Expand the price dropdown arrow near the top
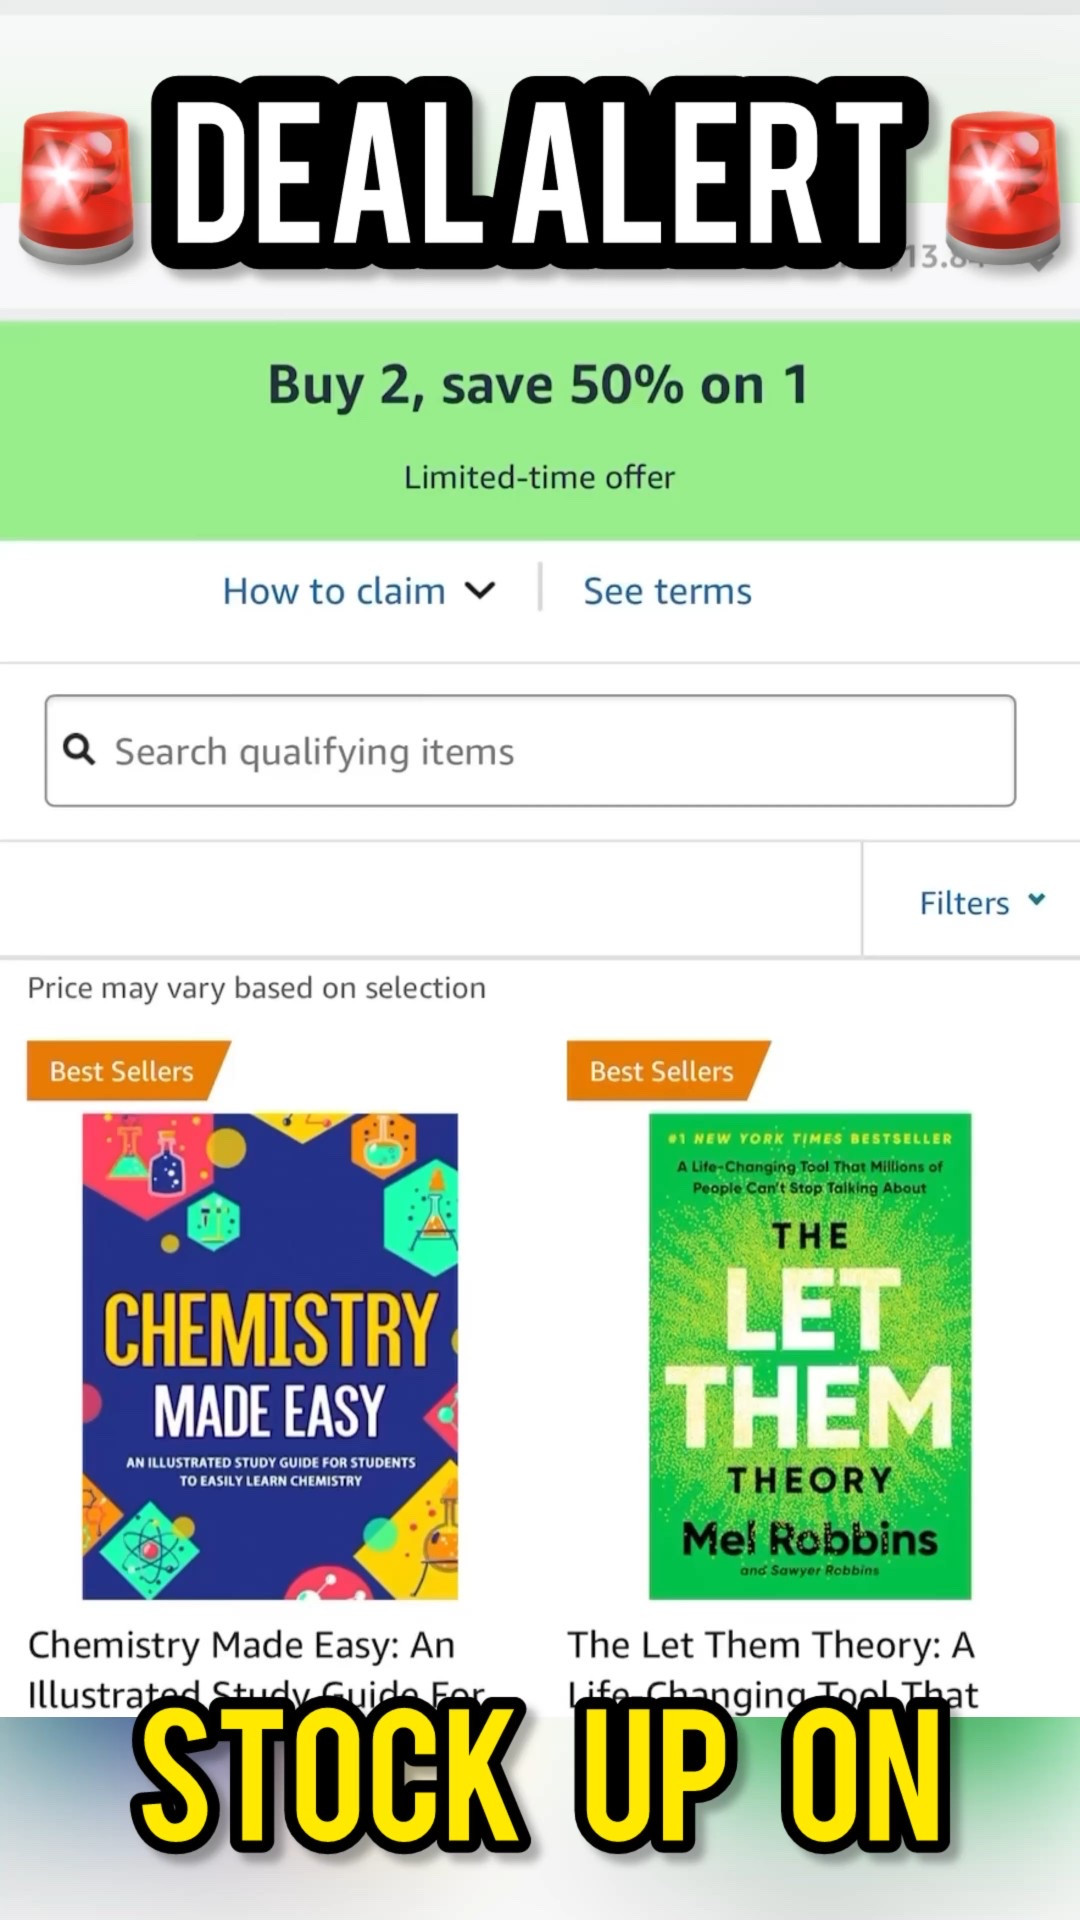Viewport: 1080px width, 1920px height. click(x=1040, y=260)
